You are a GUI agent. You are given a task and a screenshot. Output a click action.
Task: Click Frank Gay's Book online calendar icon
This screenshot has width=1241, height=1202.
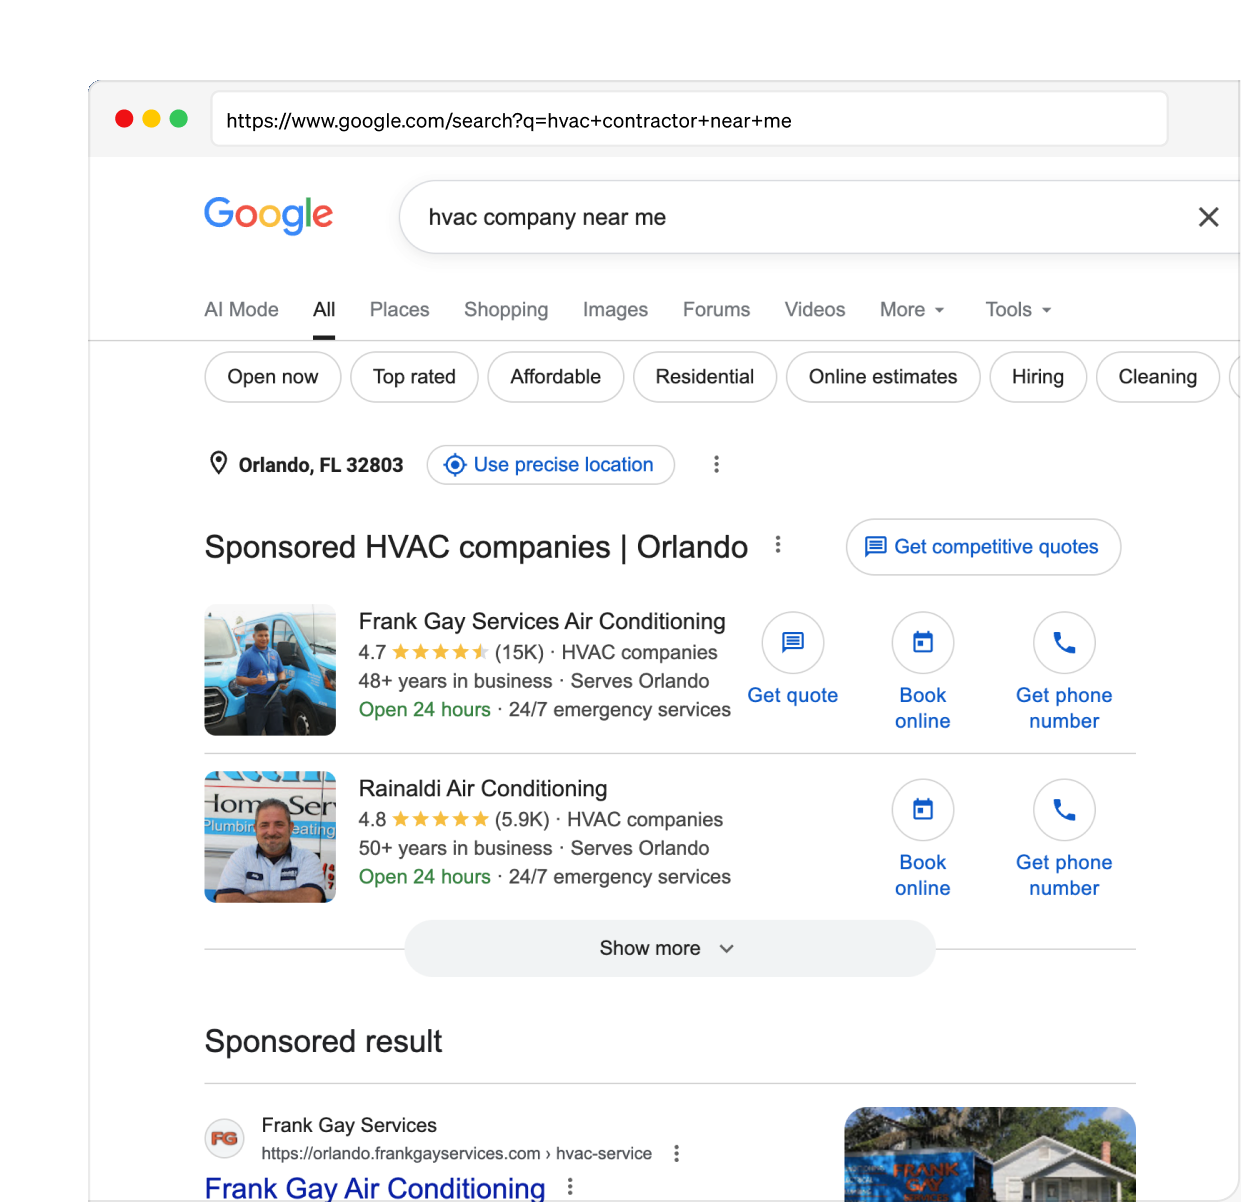click(x=923, y=642)
